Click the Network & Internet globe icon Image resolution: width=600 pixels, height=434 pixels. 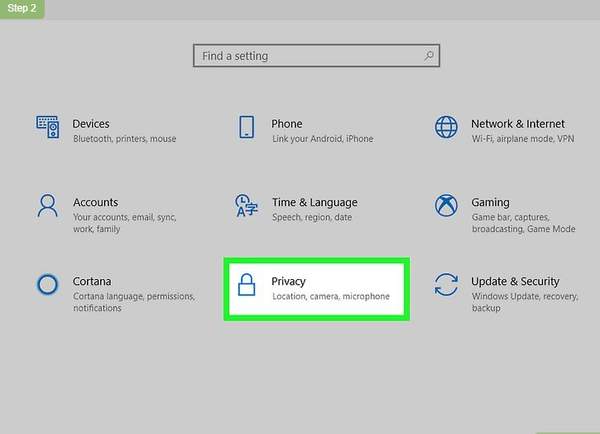[446, 127]
